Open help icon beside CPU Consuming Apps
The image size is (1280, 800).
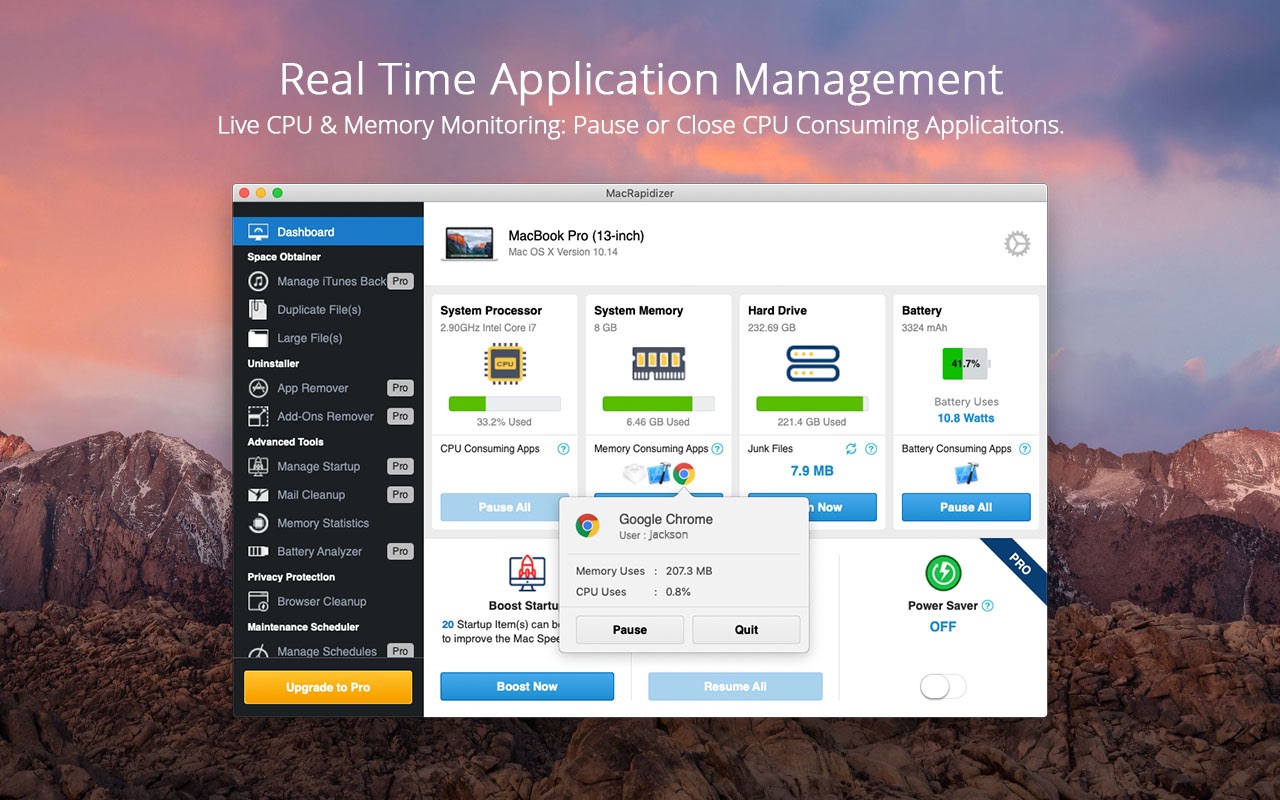(x=563, y=449)
